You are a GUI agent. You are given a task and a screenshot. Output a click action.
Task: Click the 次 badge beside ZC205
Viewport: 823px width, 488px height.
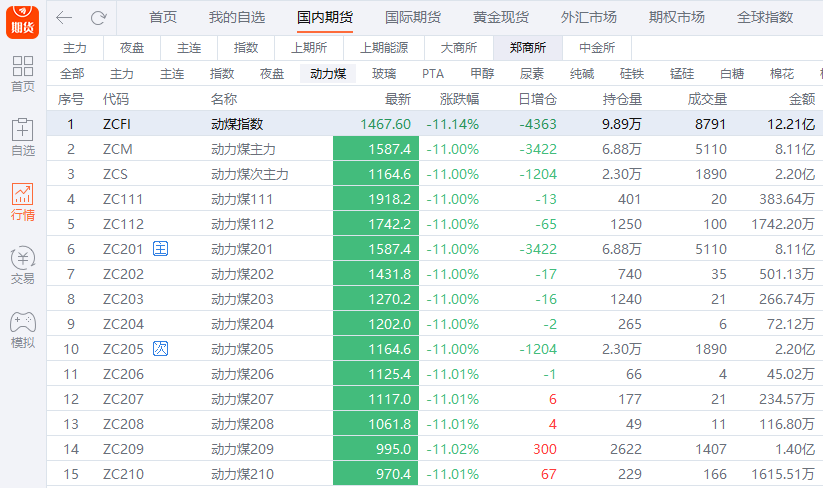click(x=160, y=349)
